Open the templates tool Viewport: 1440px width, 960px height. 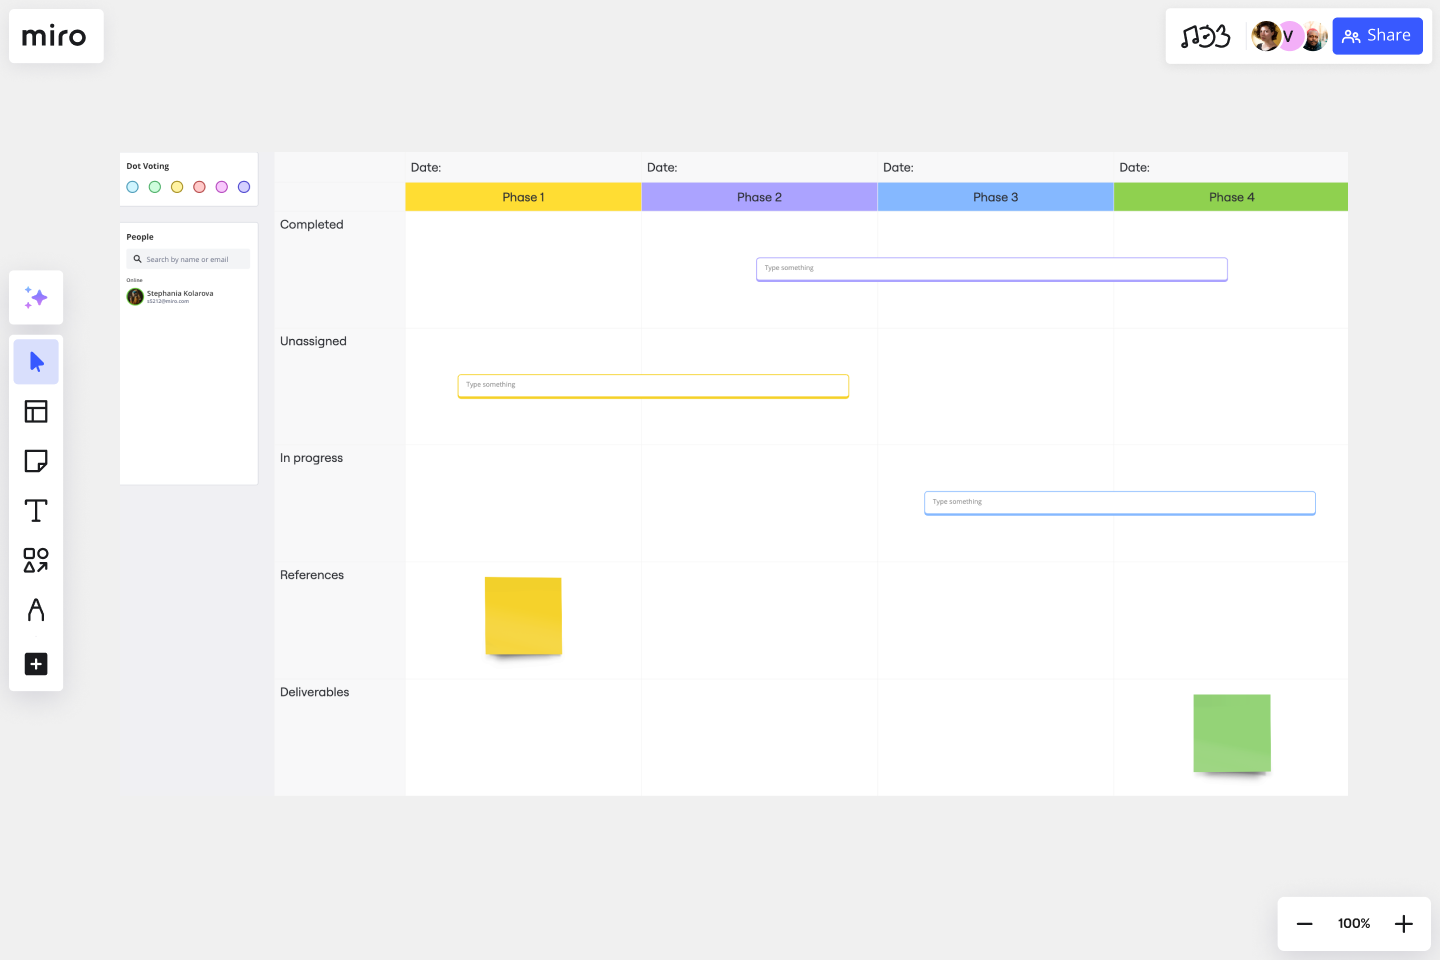(x=36, y=411)
